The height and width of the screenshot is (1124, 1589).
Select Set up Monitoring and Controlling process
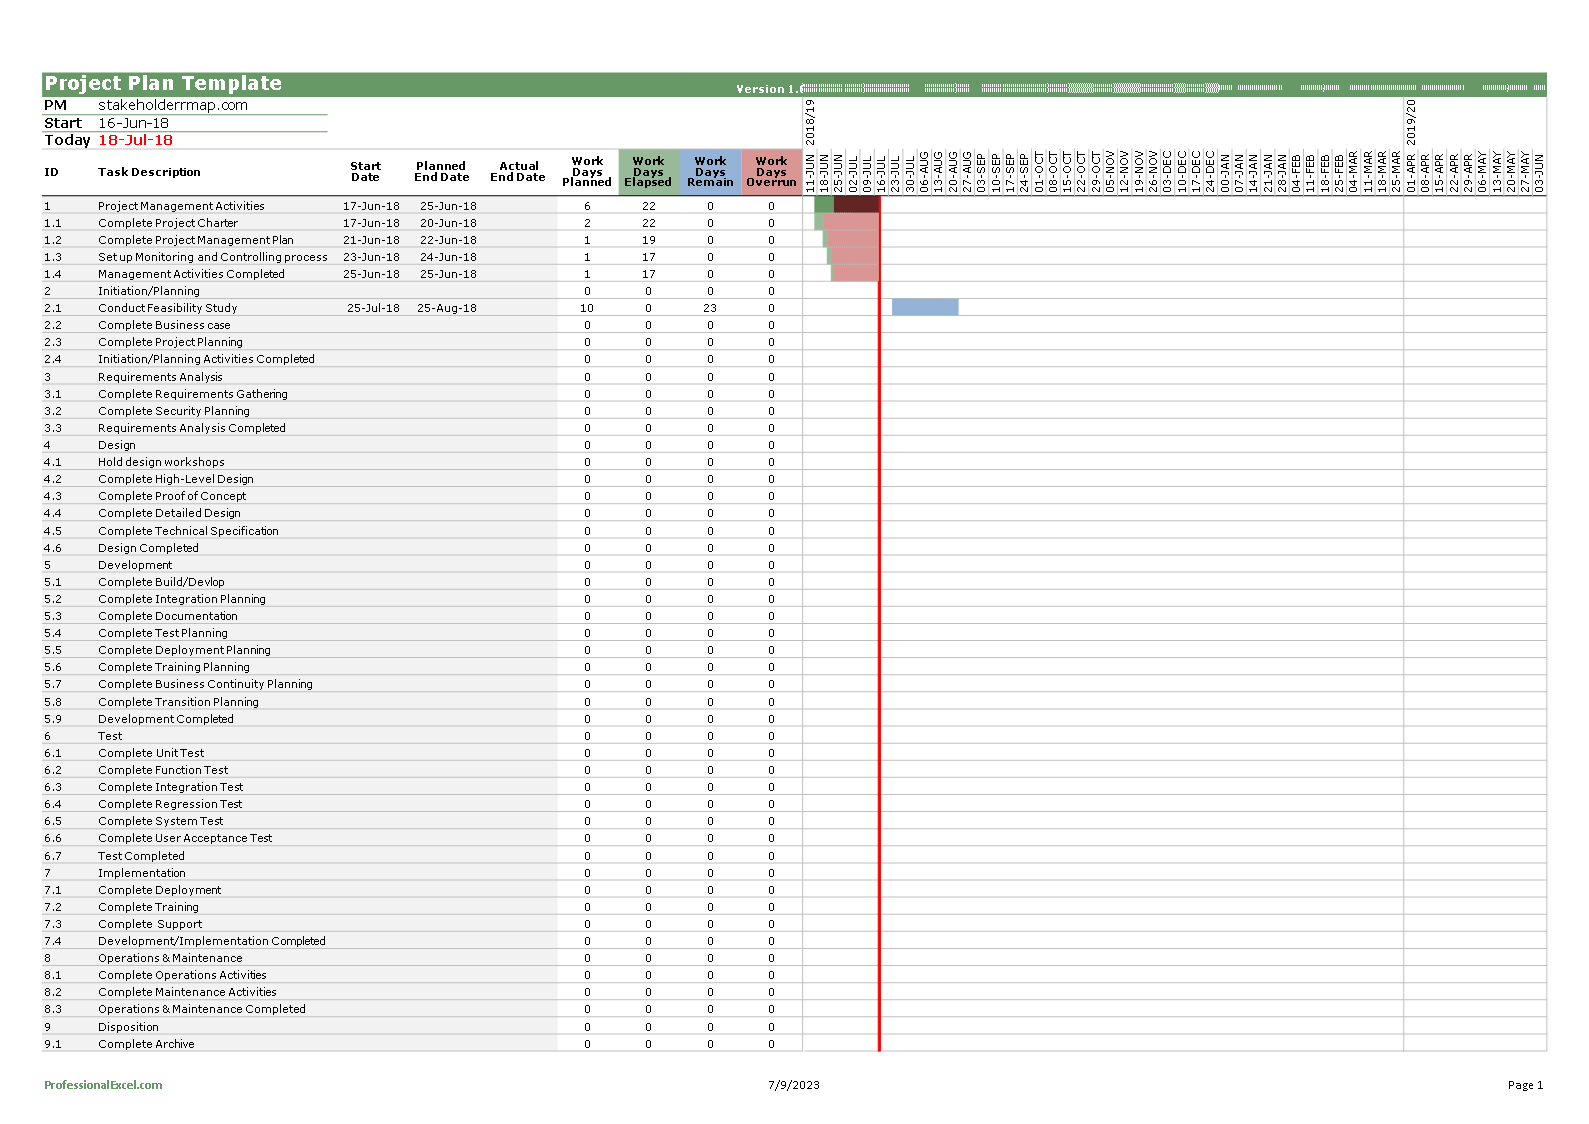pyautogui.click(x=212, y=257)
